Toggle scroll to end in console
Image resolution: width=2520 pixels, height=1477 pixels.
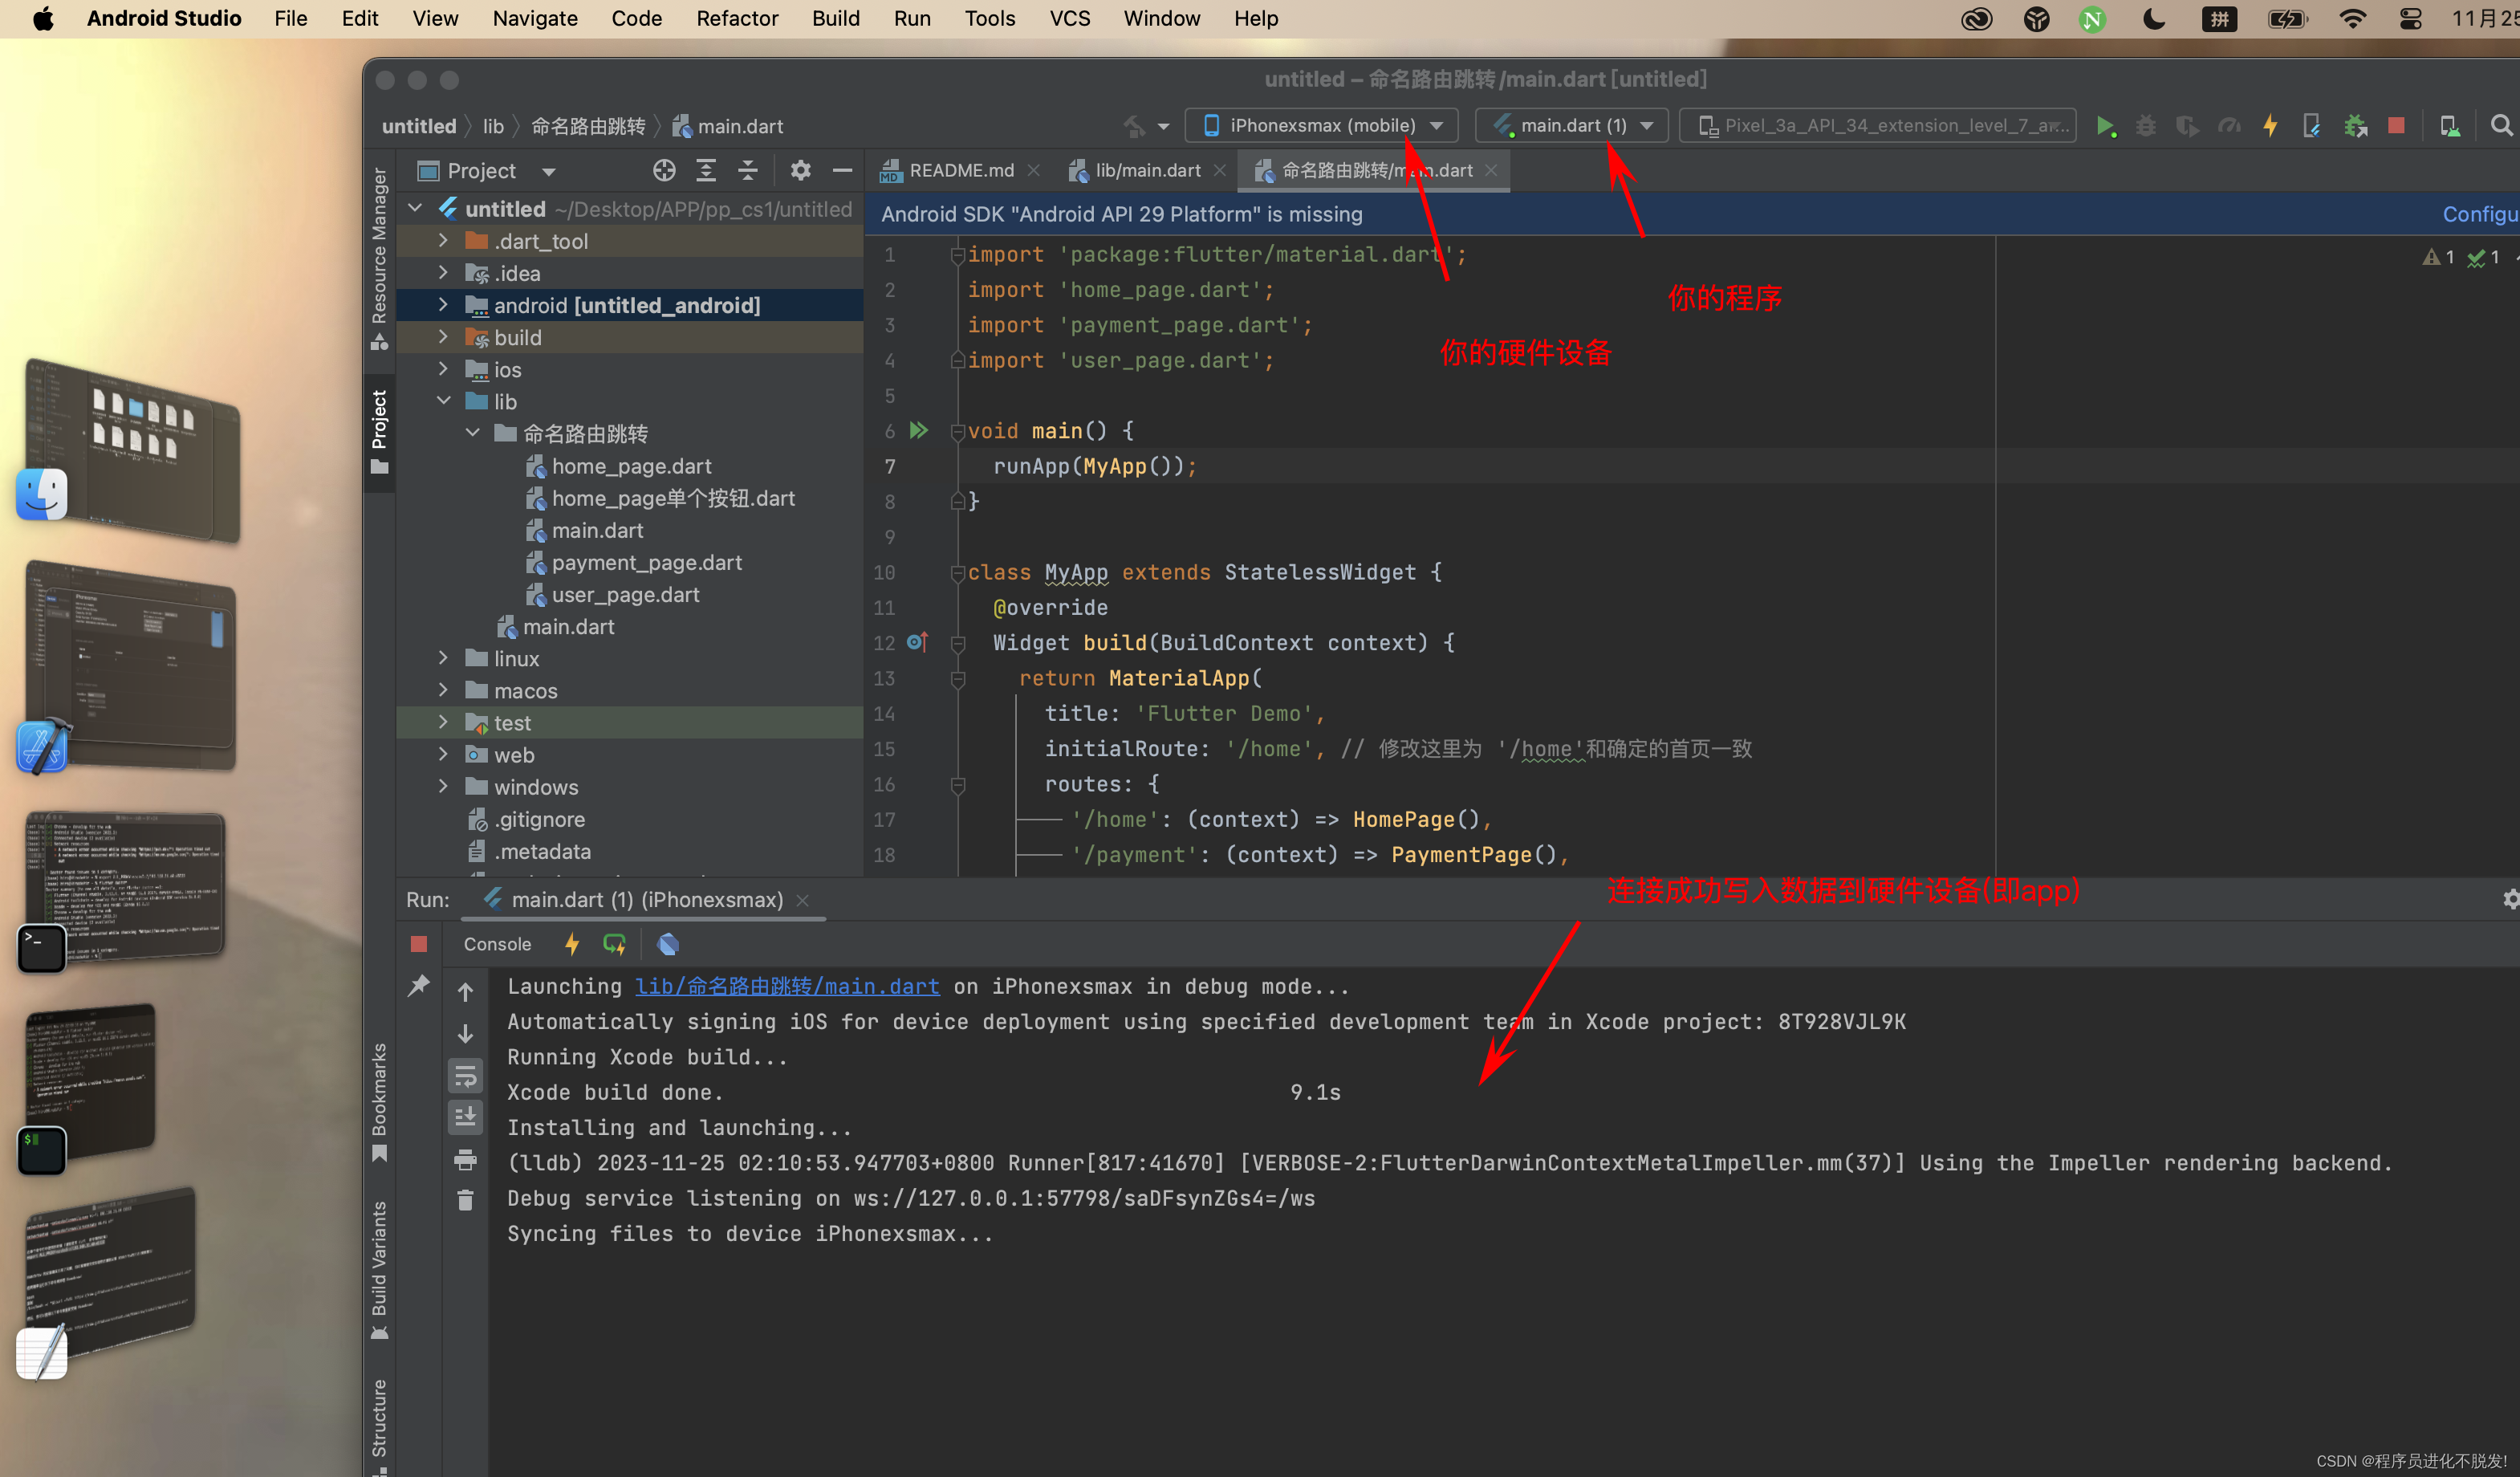click(465, 1117)
